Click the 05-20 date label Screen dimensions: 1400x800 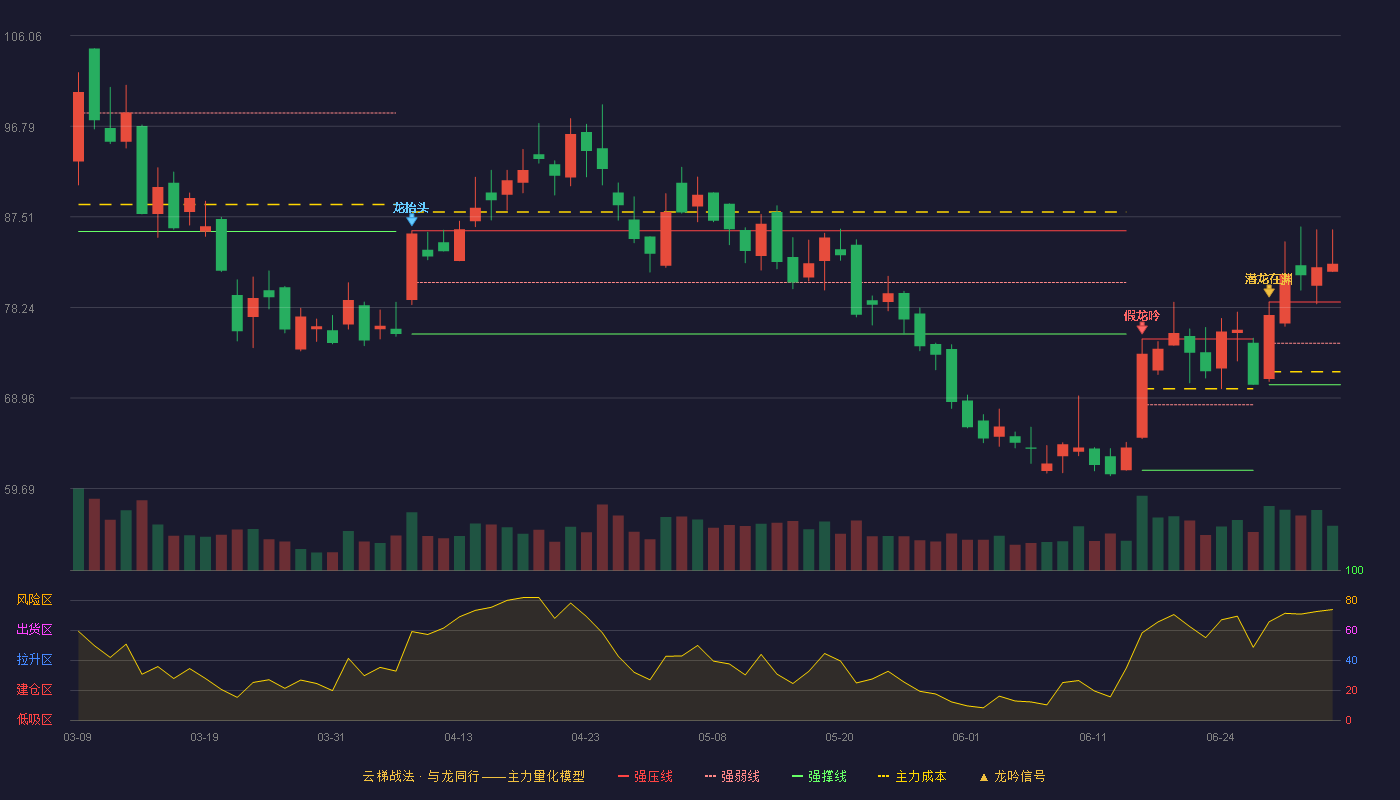click(x=839, y=737)
